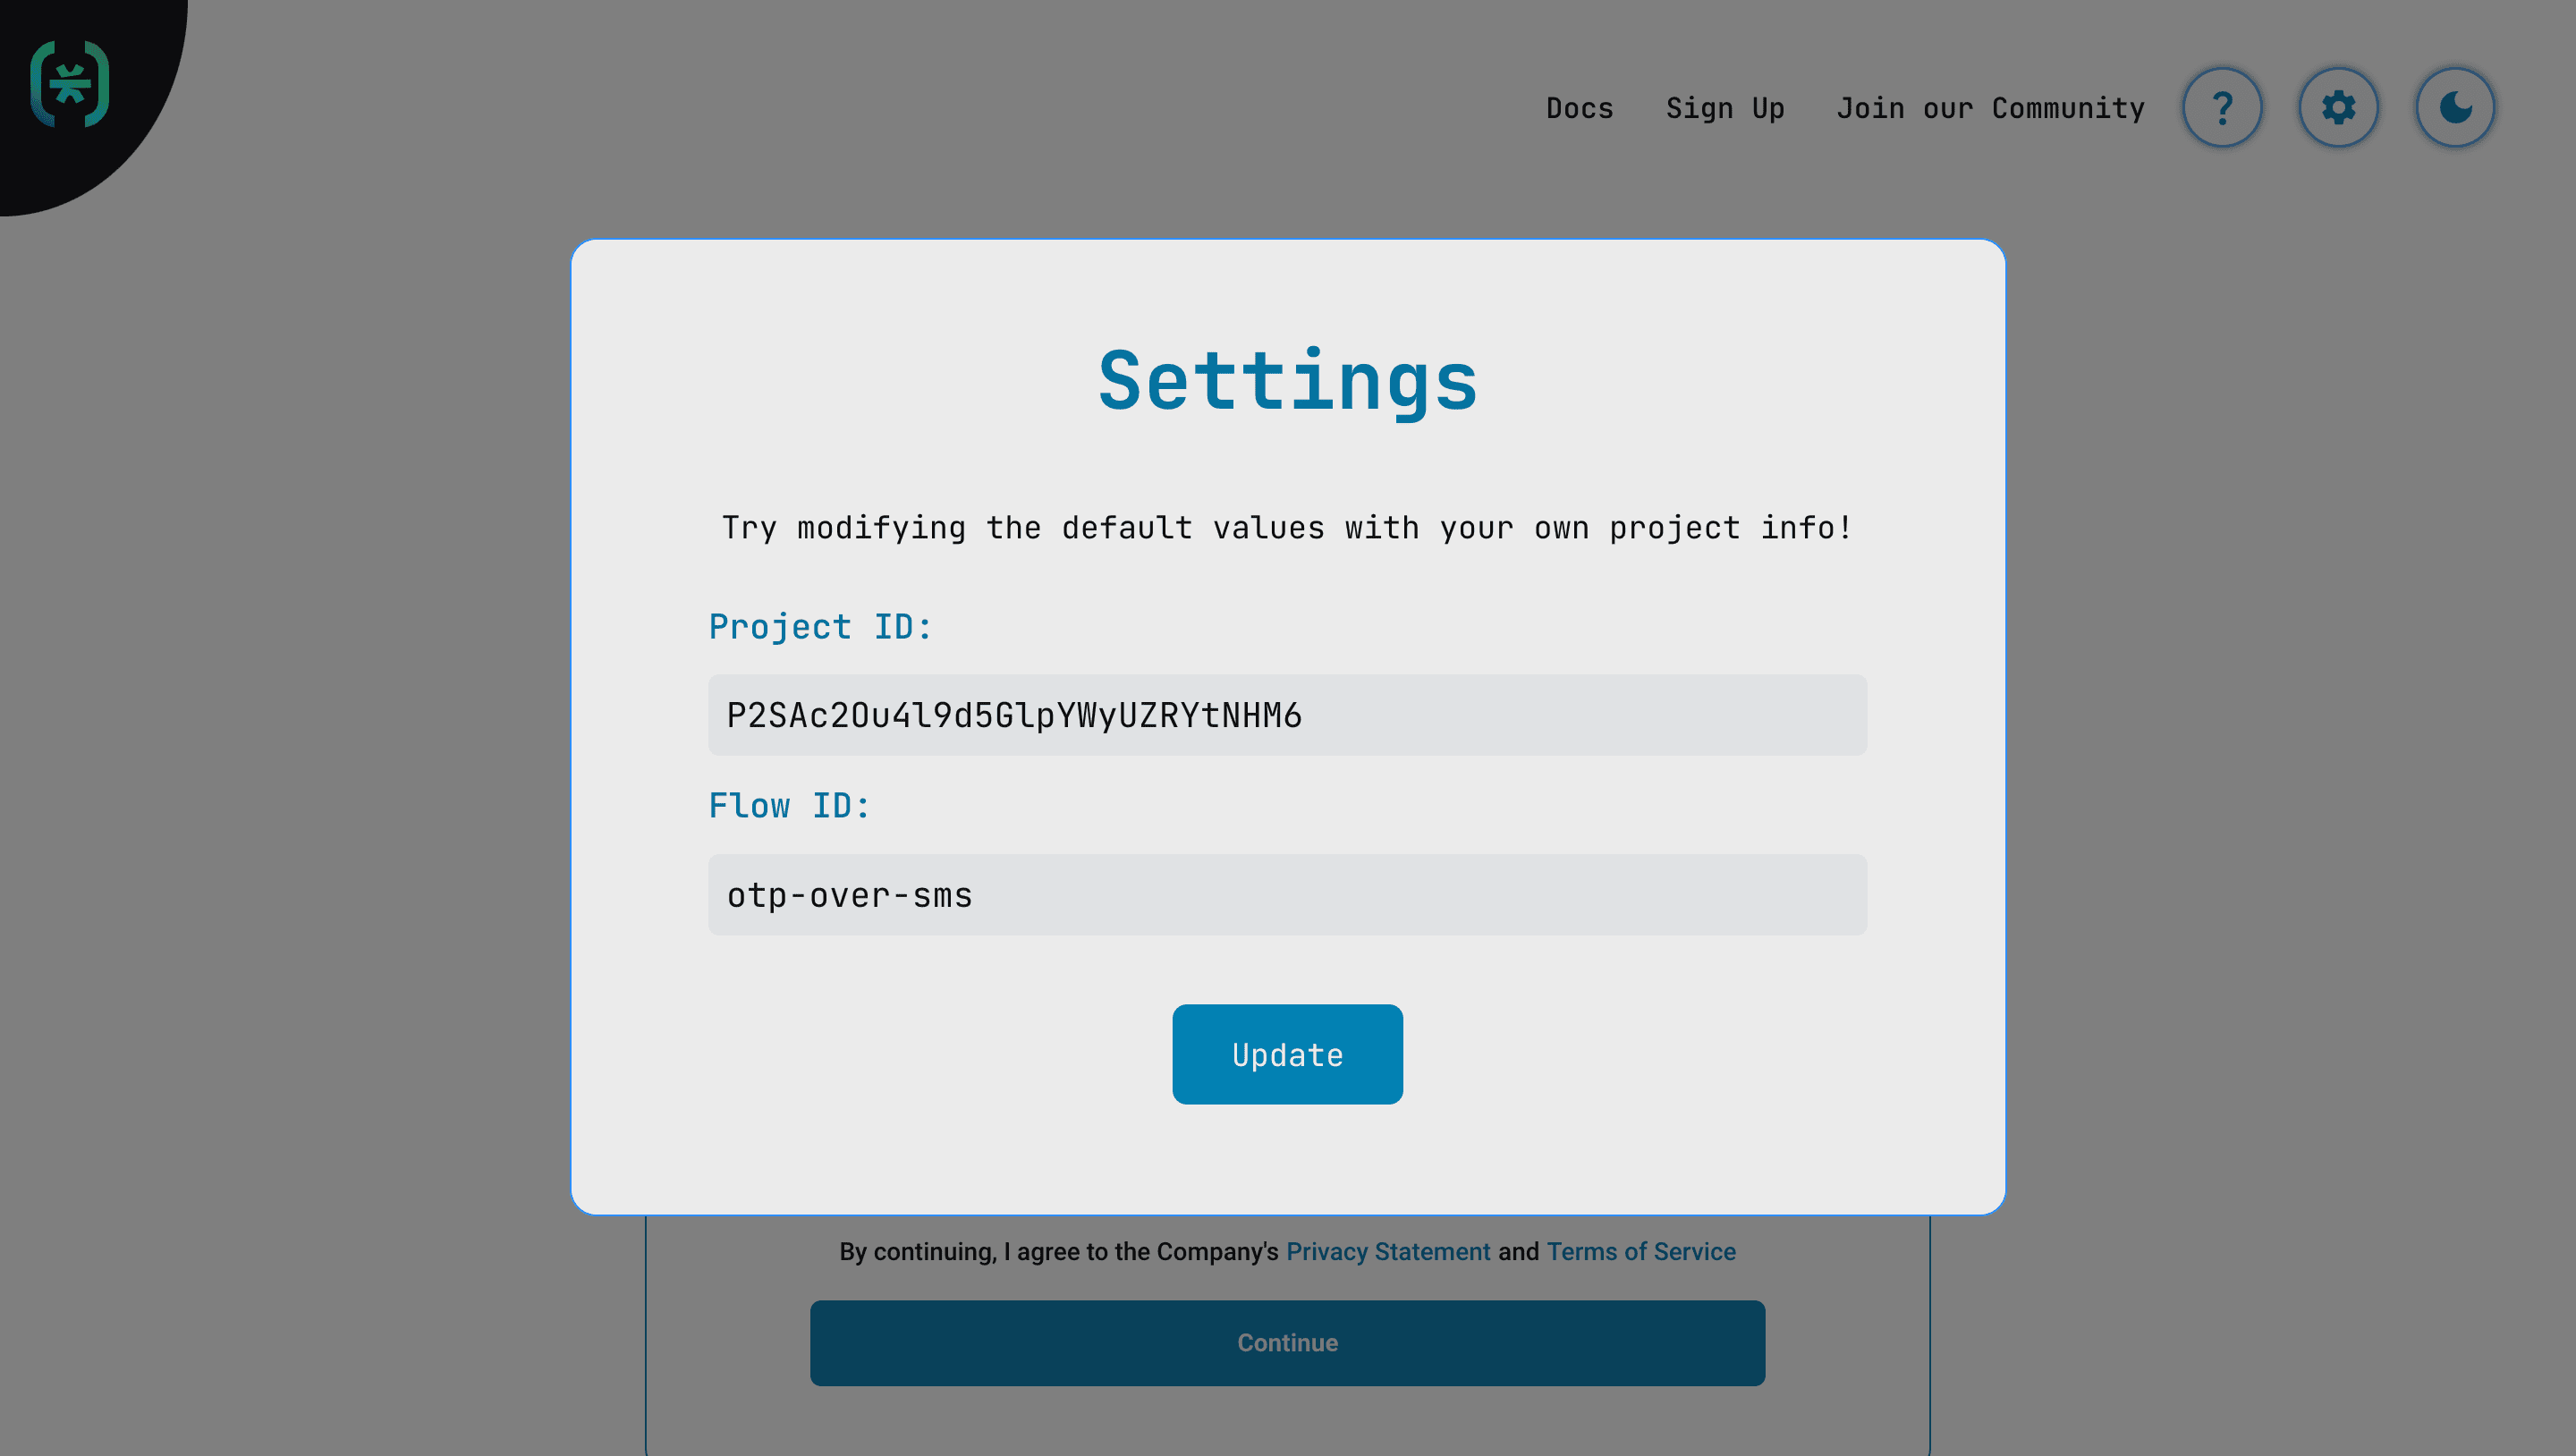Click the Flow ID input field

(1287, 894)
